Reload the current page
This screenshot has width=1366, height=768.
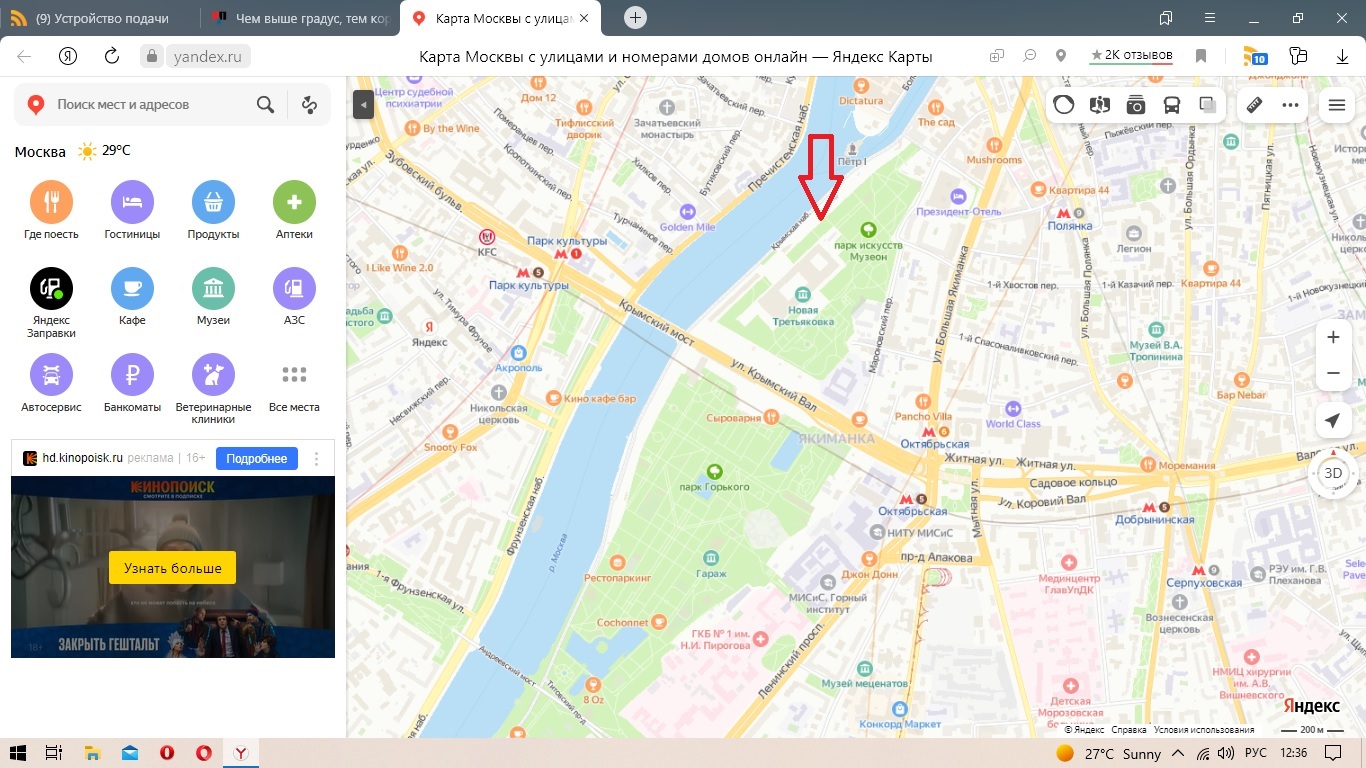click(112, 56)
